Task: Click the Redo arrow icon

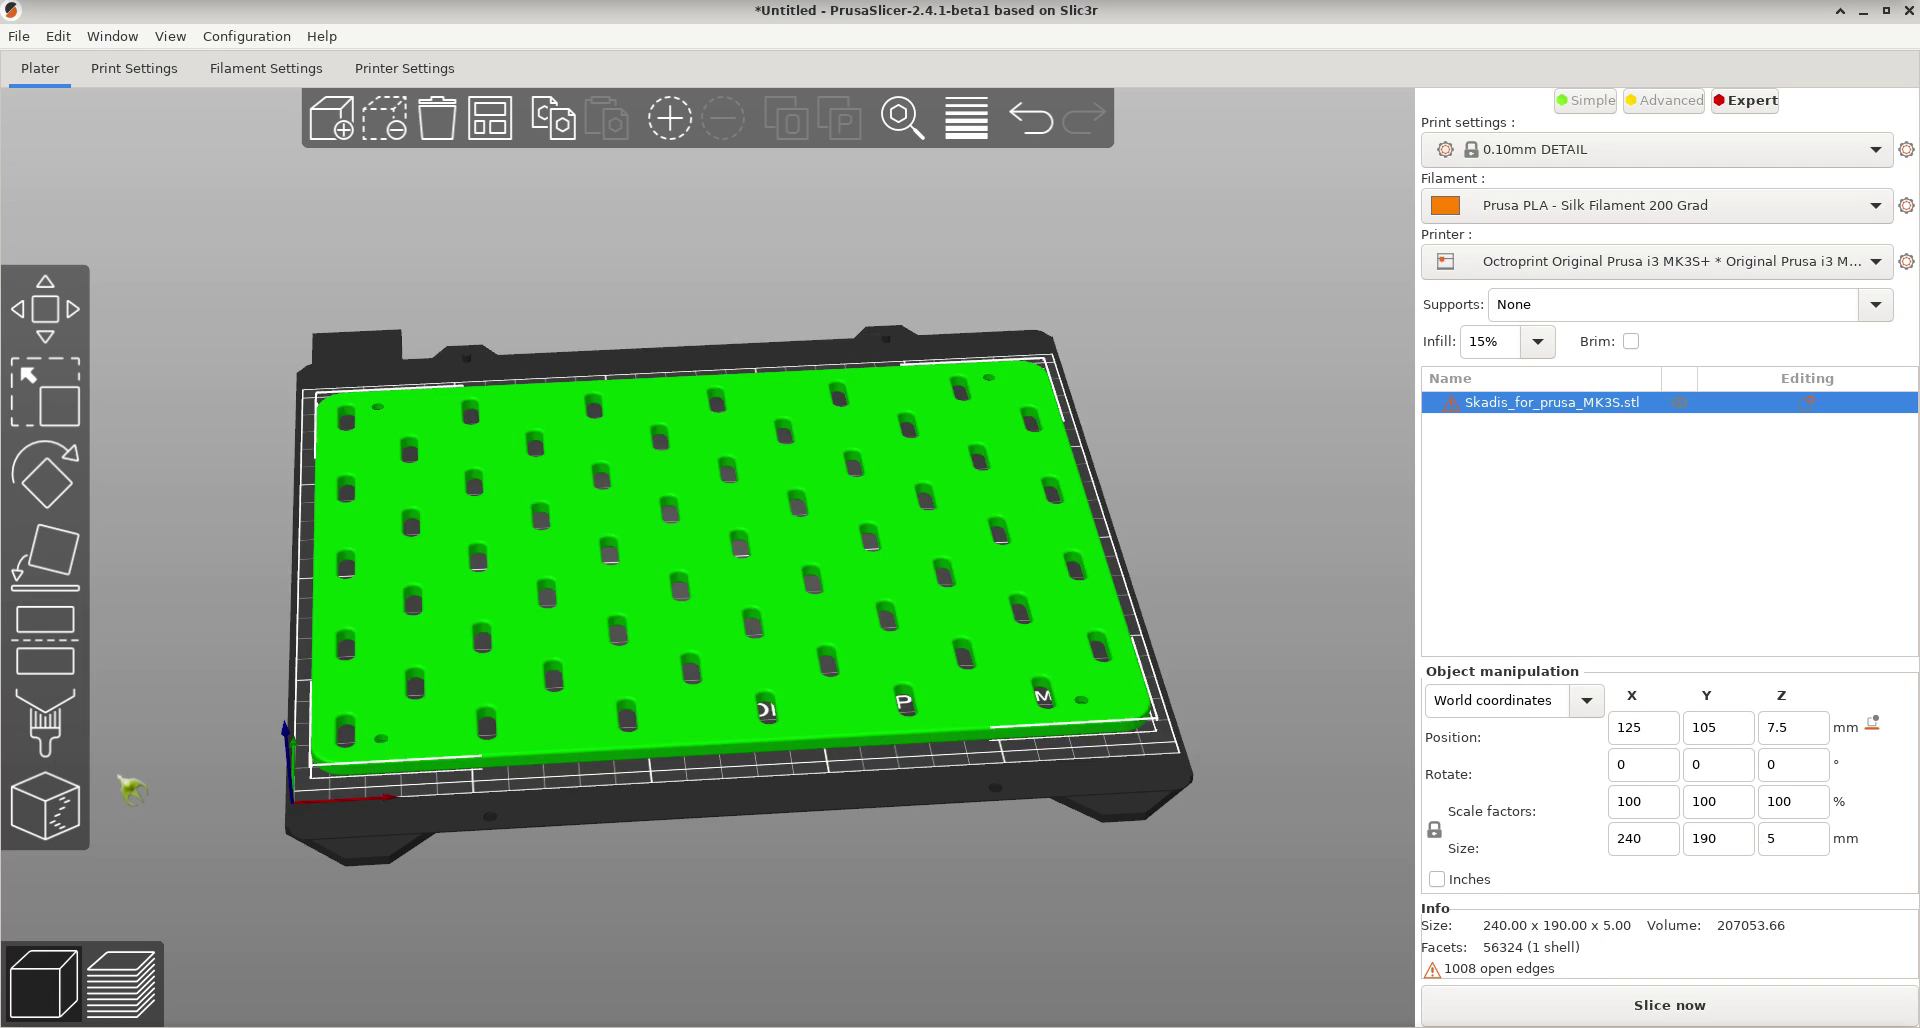Action: 1083,118
